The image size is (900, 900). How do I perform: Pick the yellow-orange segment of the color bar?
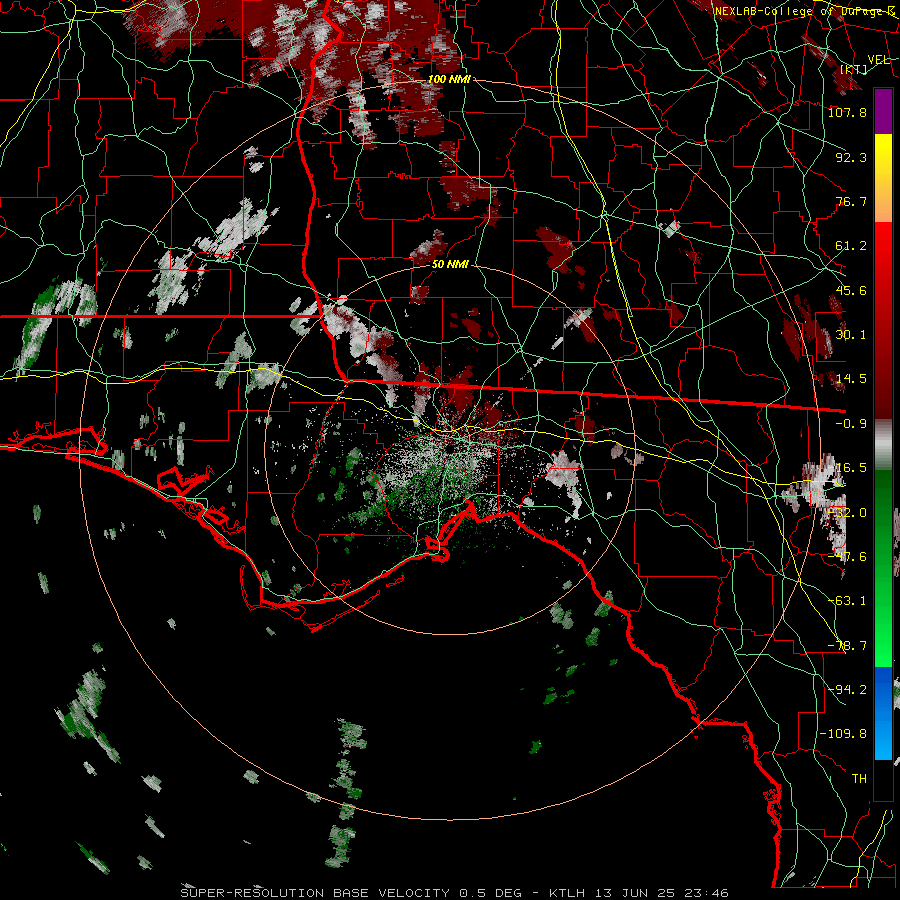(883, 178)
